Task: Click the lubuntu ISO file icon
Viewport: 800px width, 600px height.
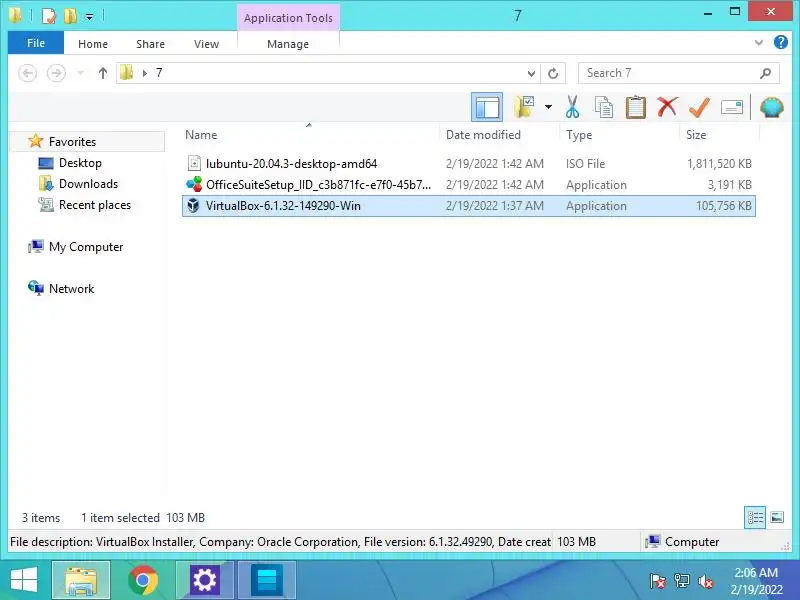Action: tap(194, 164)
